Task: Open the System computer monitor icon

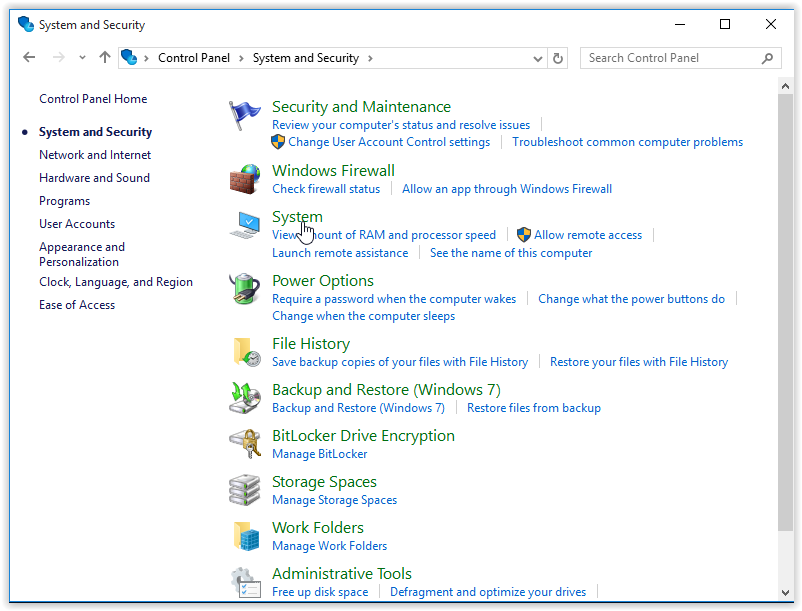Action: point(244,225)
